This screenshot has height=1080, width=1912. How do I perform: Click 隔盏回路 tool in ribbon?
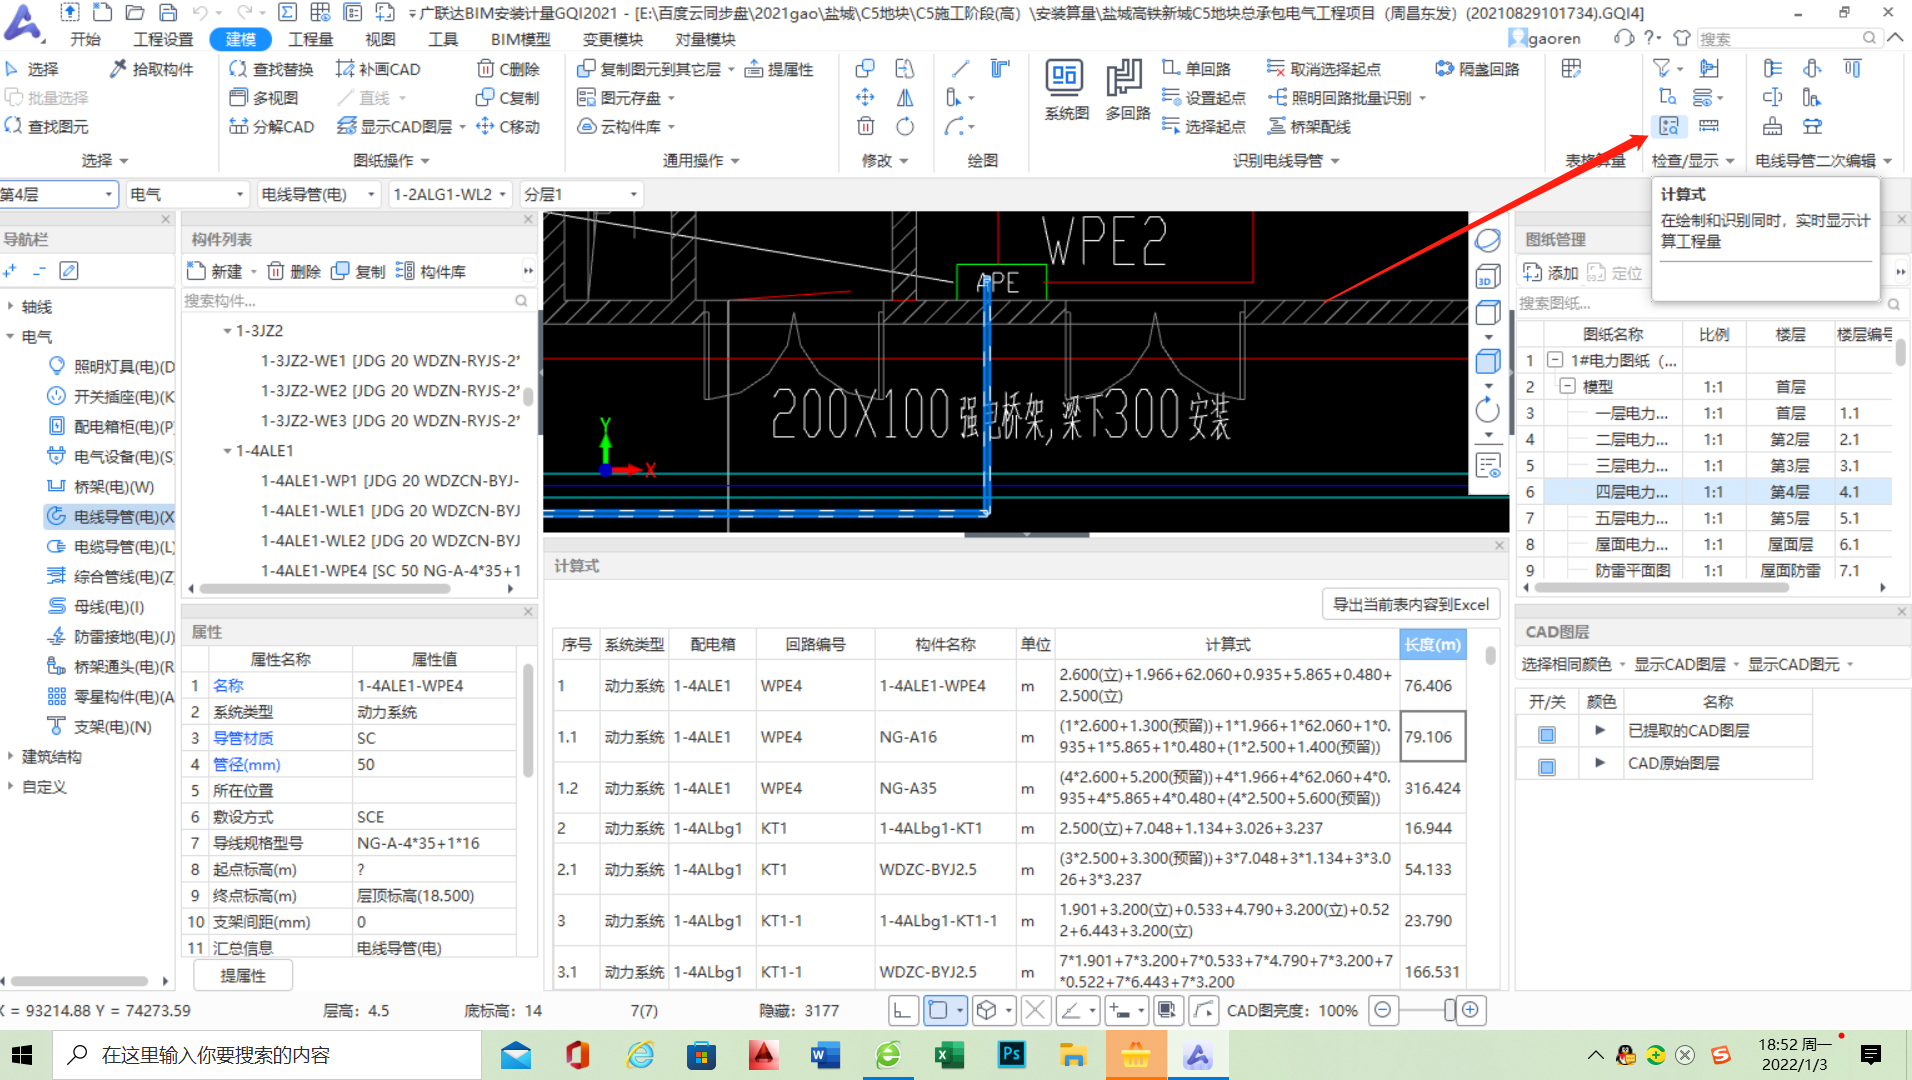pos(1477,69)
